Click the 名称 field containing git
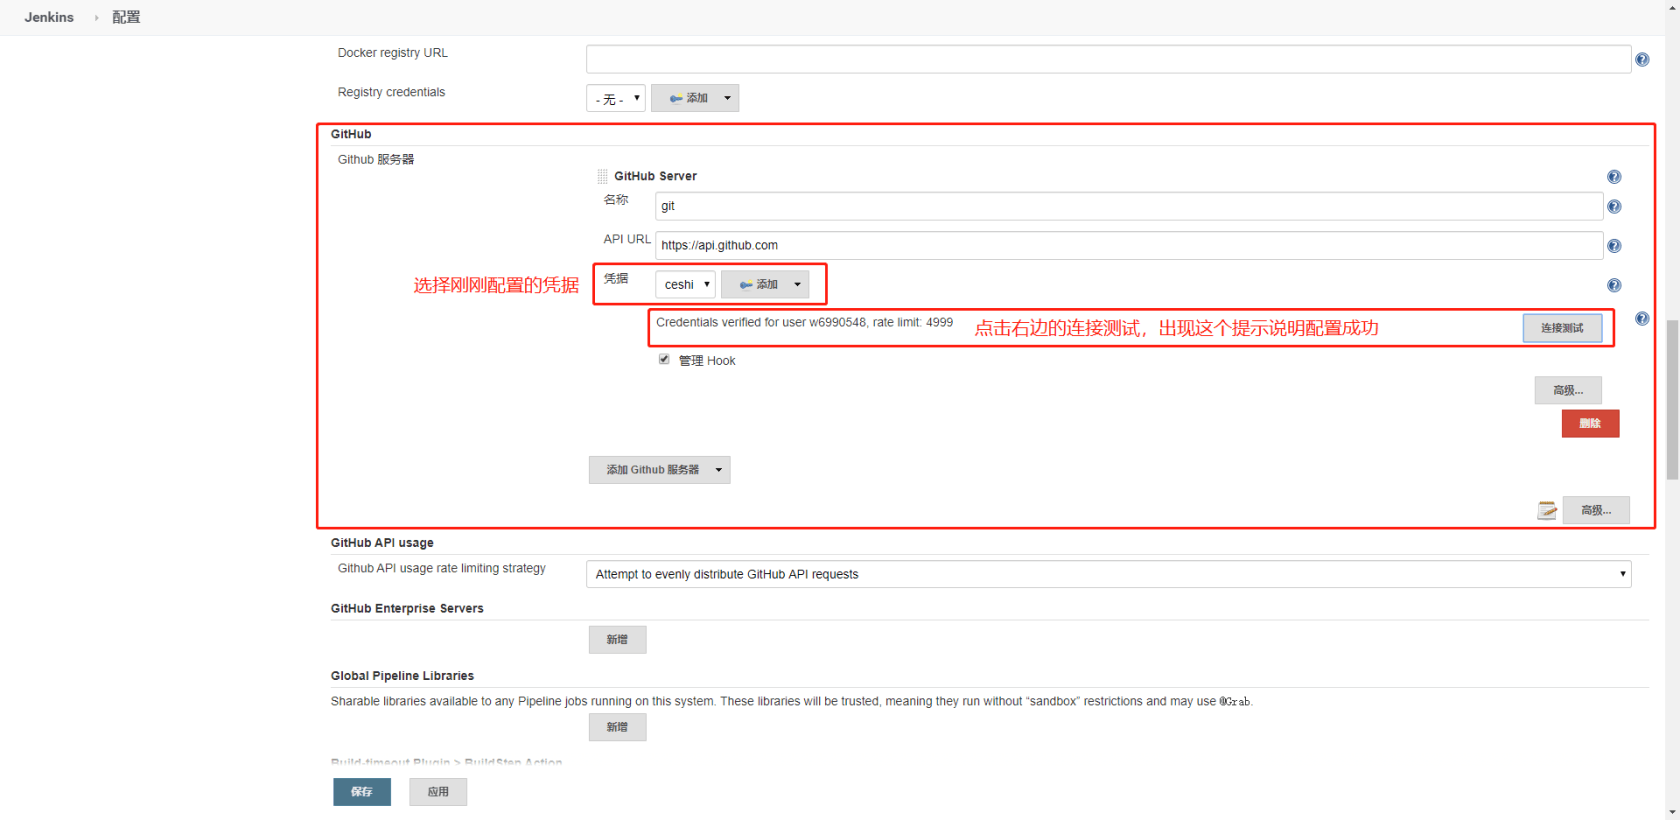1680x820 pixels. [1129, 206]
